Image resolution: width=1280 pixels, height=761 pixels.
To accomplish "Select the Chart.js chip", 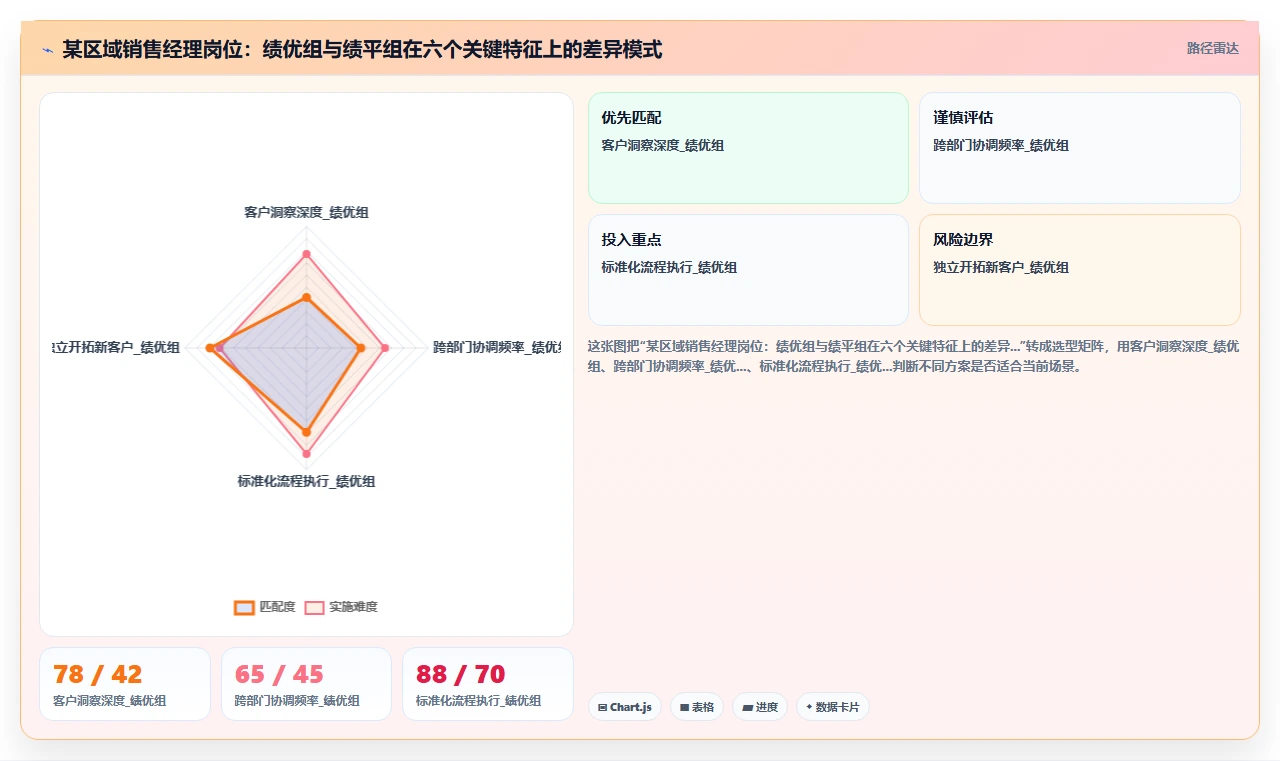I will coord(625,707).
